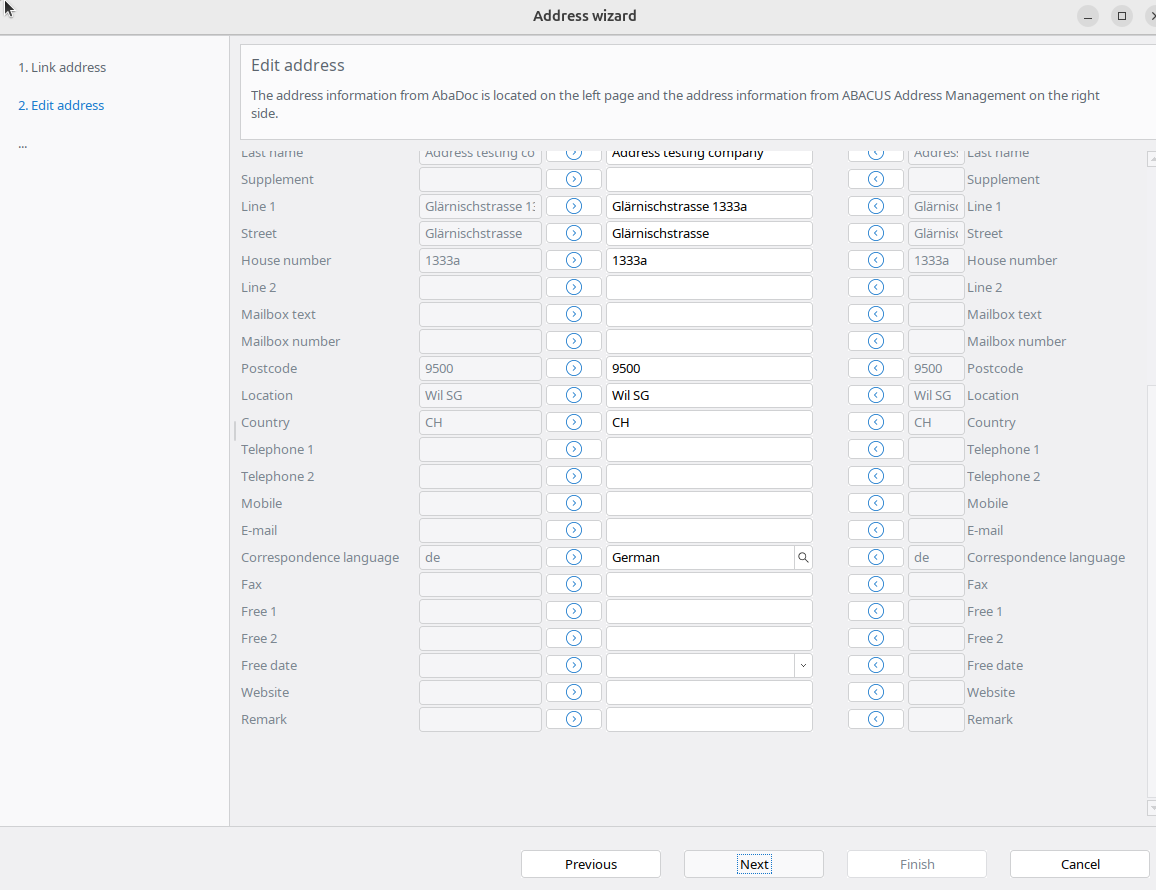Select Link address step in sidebar
The height and width of the screenshot is (890, 1156).
pos(62,67)
